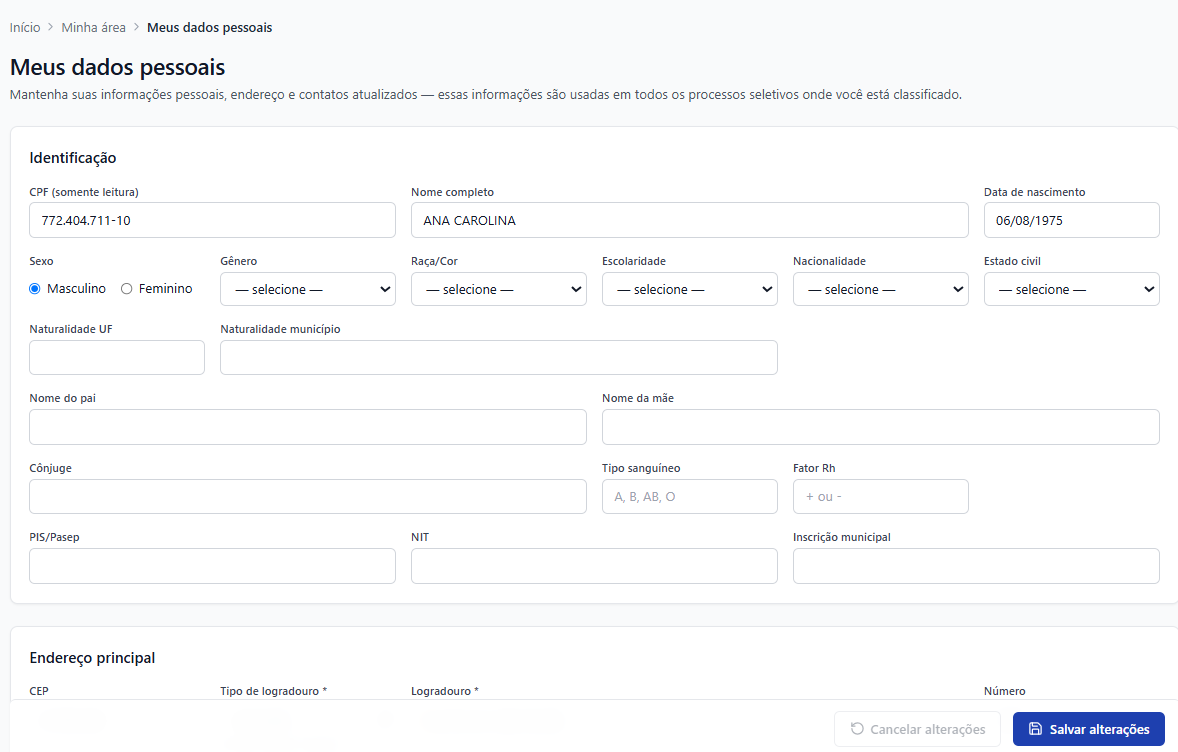Click the Tipo sanguíneo field

[x=690, y=497]
